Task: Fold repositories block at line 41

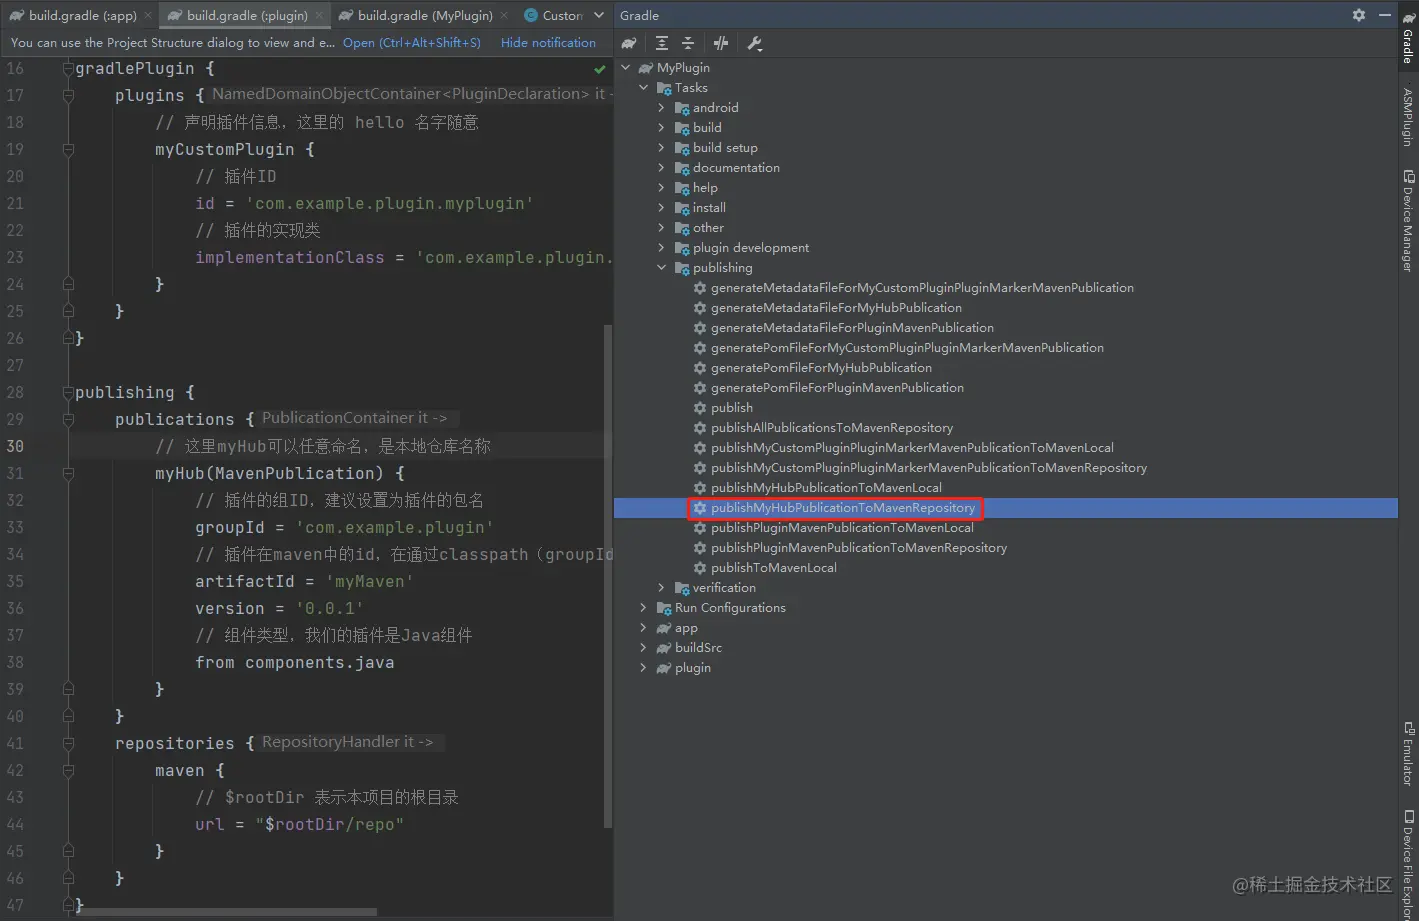Action: (x=68, y=744)
